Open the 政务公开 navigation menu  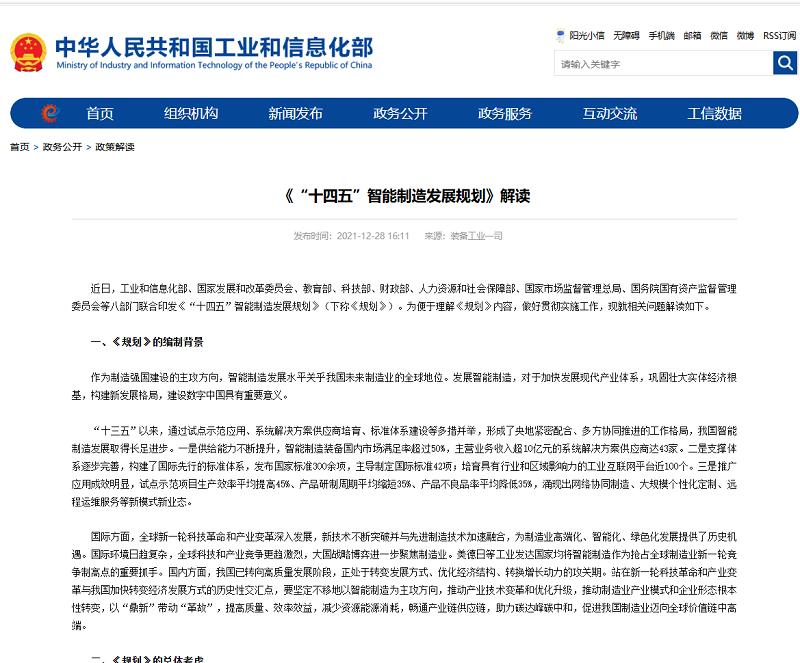pyautogui.click(x=400, y=113)
